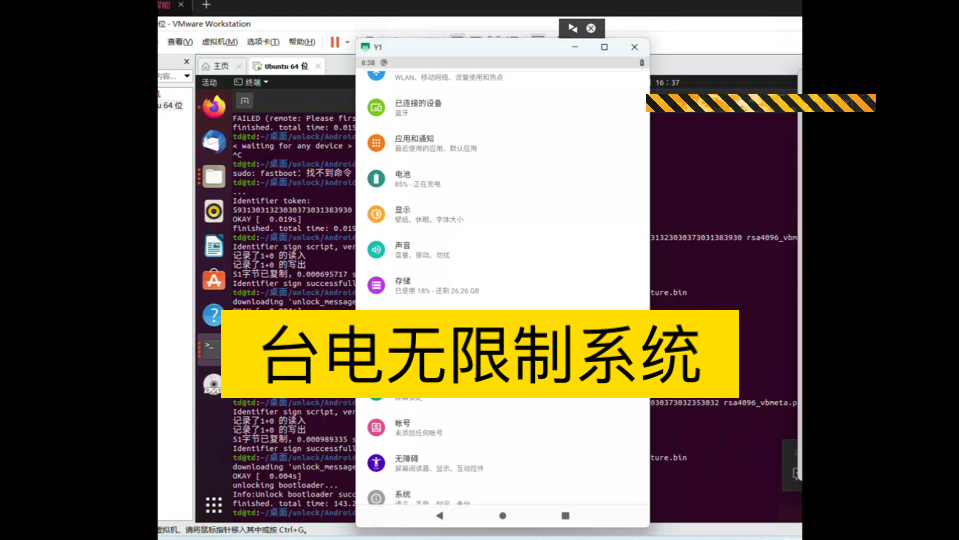Viewport: 959px width, 540px height.
Task: Open the Files manager dock icon
Action: coord(213,177)
